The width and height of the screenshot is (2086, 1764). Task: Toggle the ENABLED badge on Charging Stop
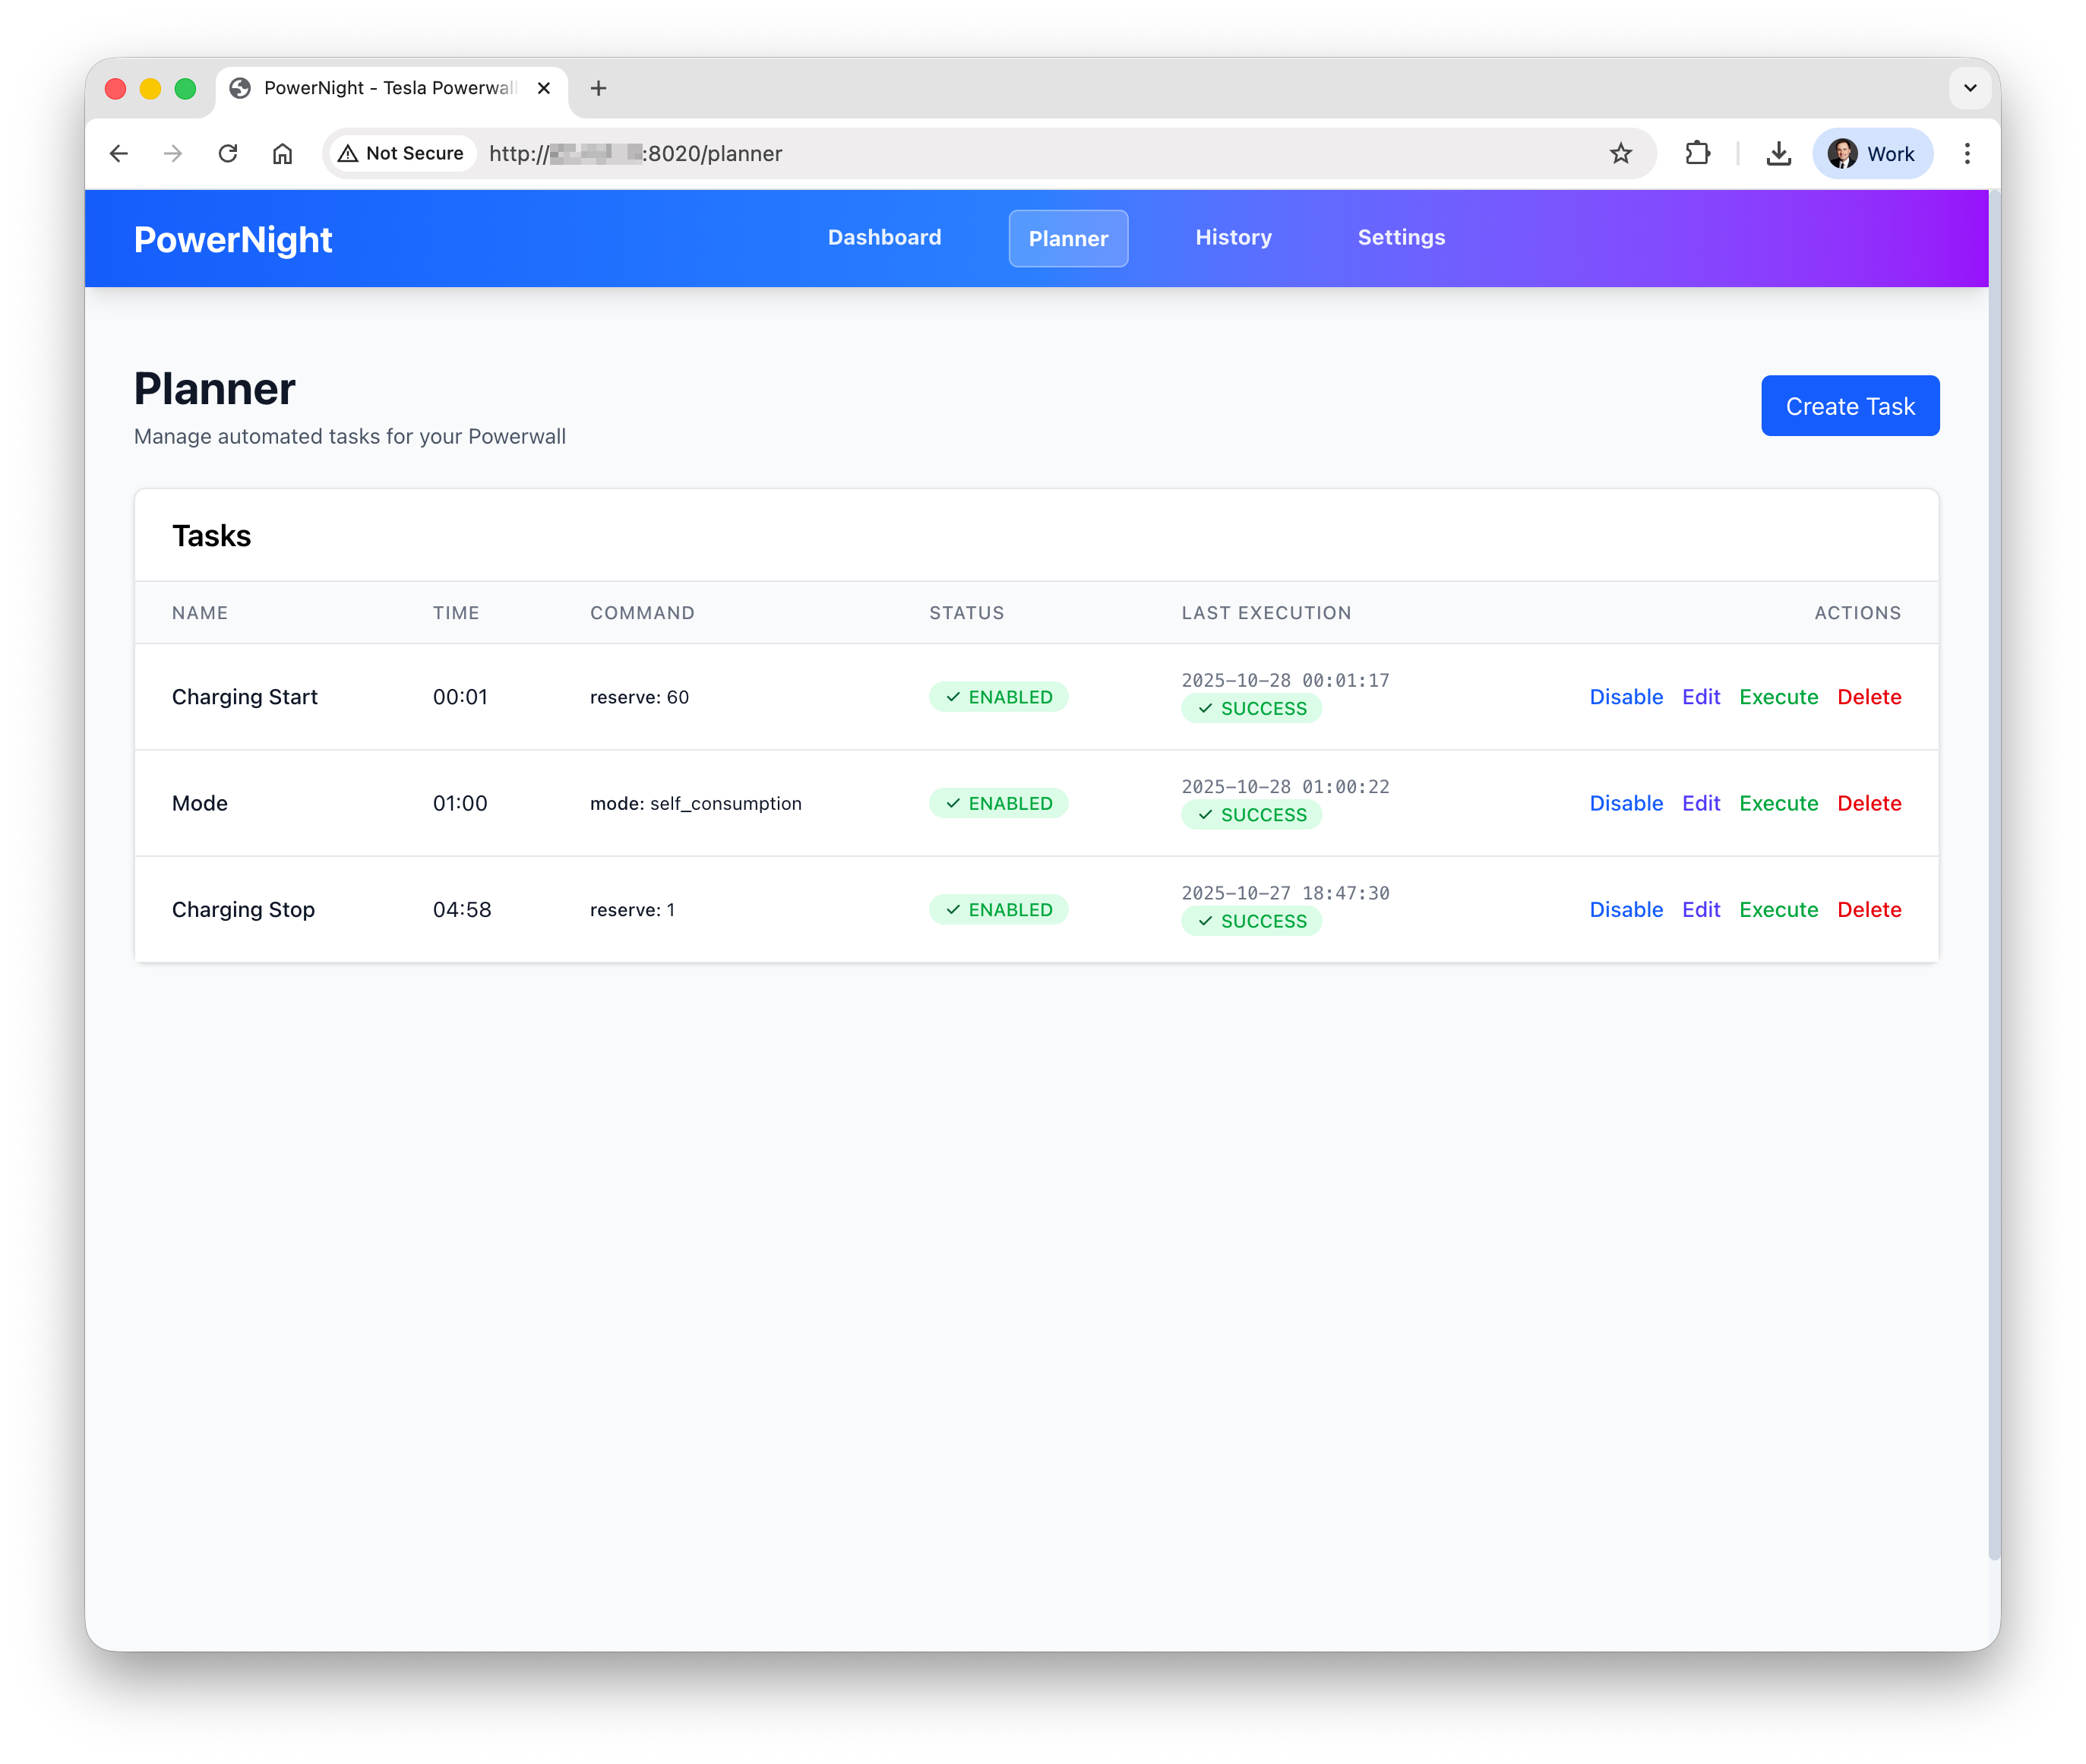point(998,909)
